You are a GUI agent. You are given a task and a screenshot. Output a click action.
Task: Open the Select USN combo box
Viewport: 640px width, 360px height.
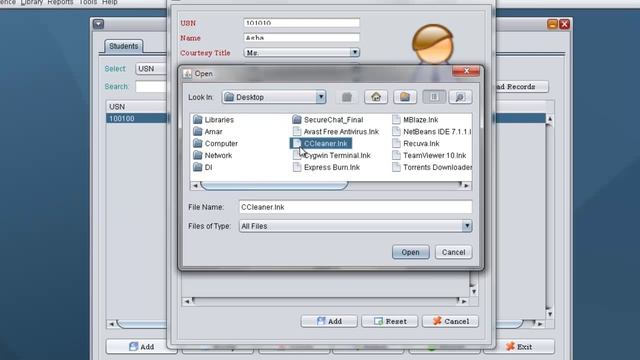(x=151, y=69)
